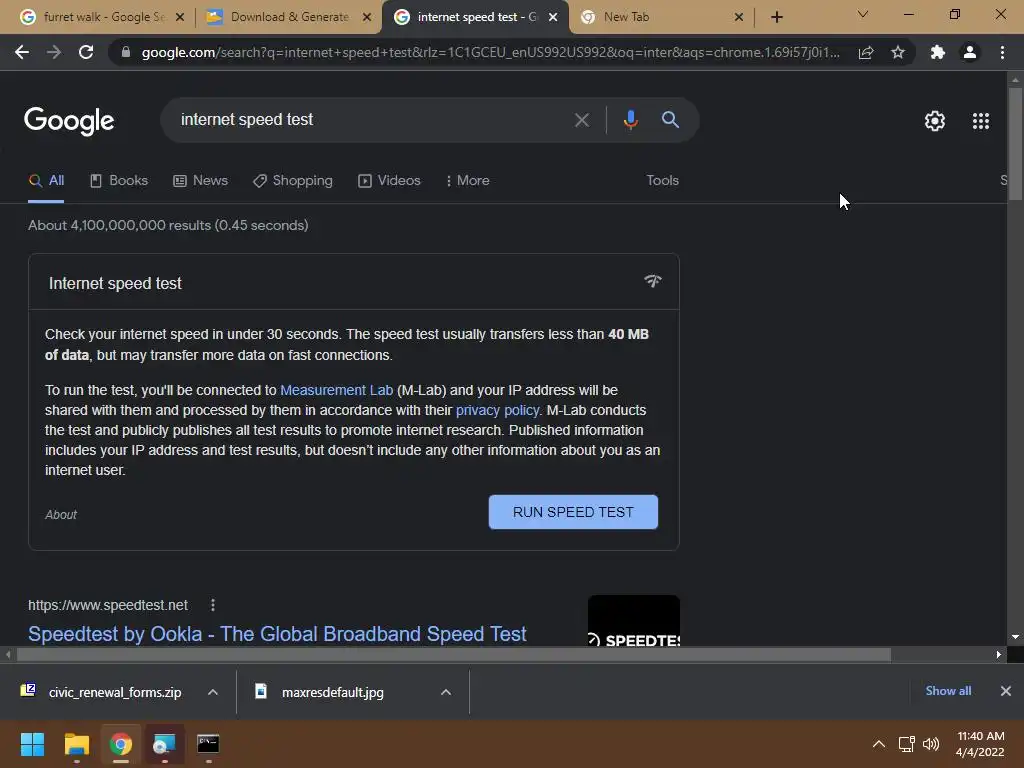Open Speedtest thumbnail image
This screenshot has height=768, width=1024.
tap(633, 620)
